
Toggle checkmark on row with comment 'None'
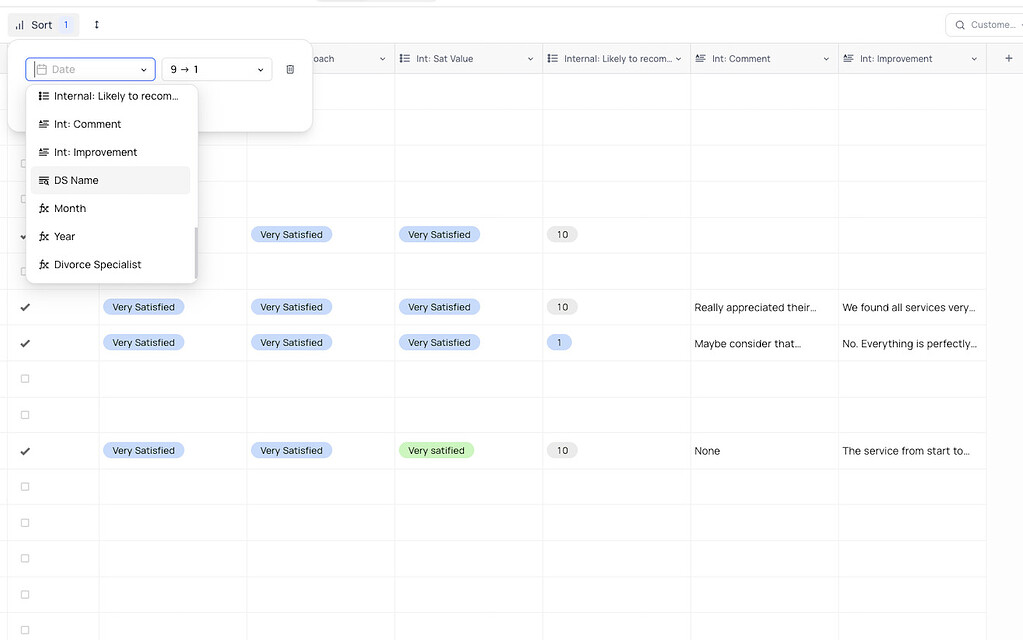[x=25, y=451]
